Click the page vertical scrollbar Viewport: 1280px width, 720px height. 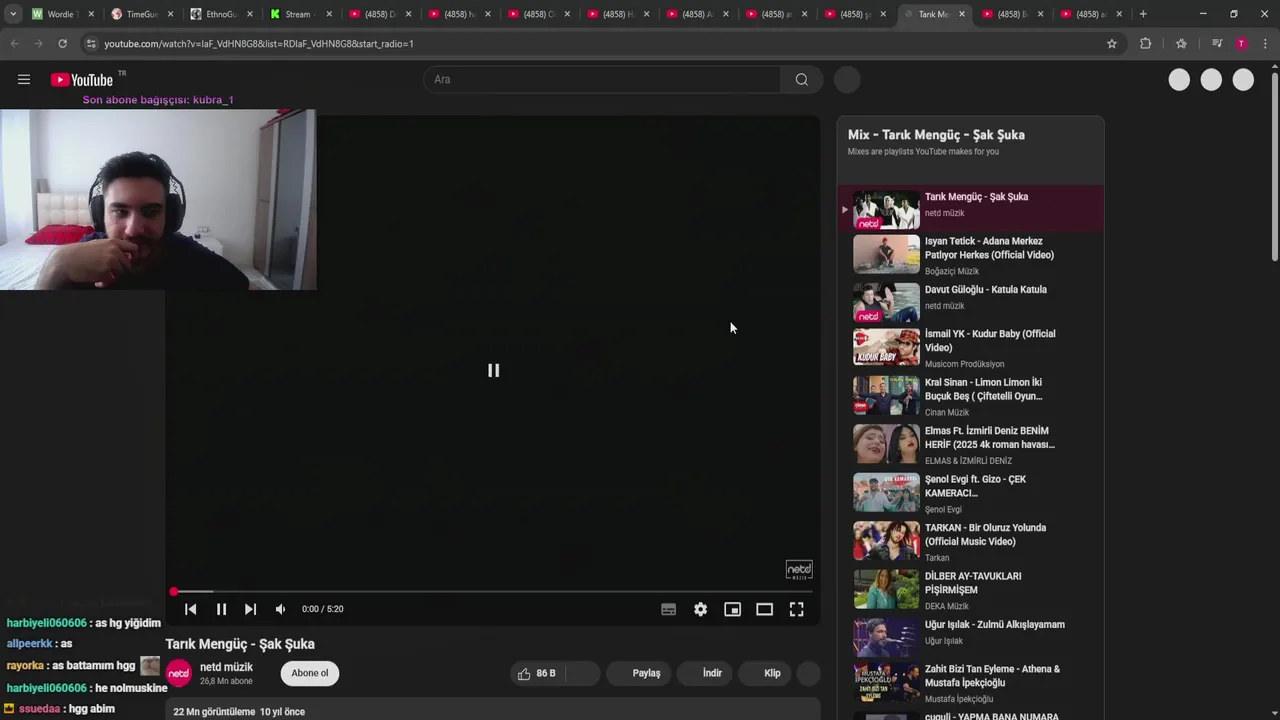pyautogui.click(x=1275, y=165)
